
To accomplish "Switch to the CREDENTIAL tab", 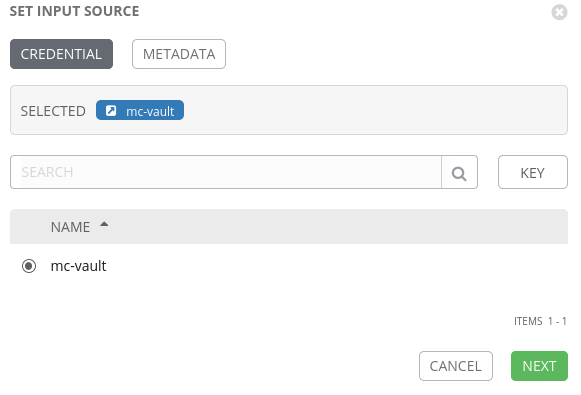I will point(62,54).
